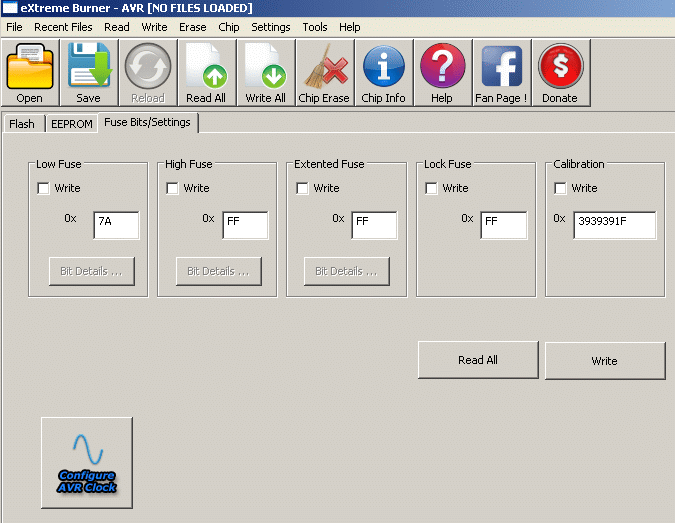Viewport: 675px width, 523px height.
Task: Switch to the EEPROM tab
Action: point(72,124)
